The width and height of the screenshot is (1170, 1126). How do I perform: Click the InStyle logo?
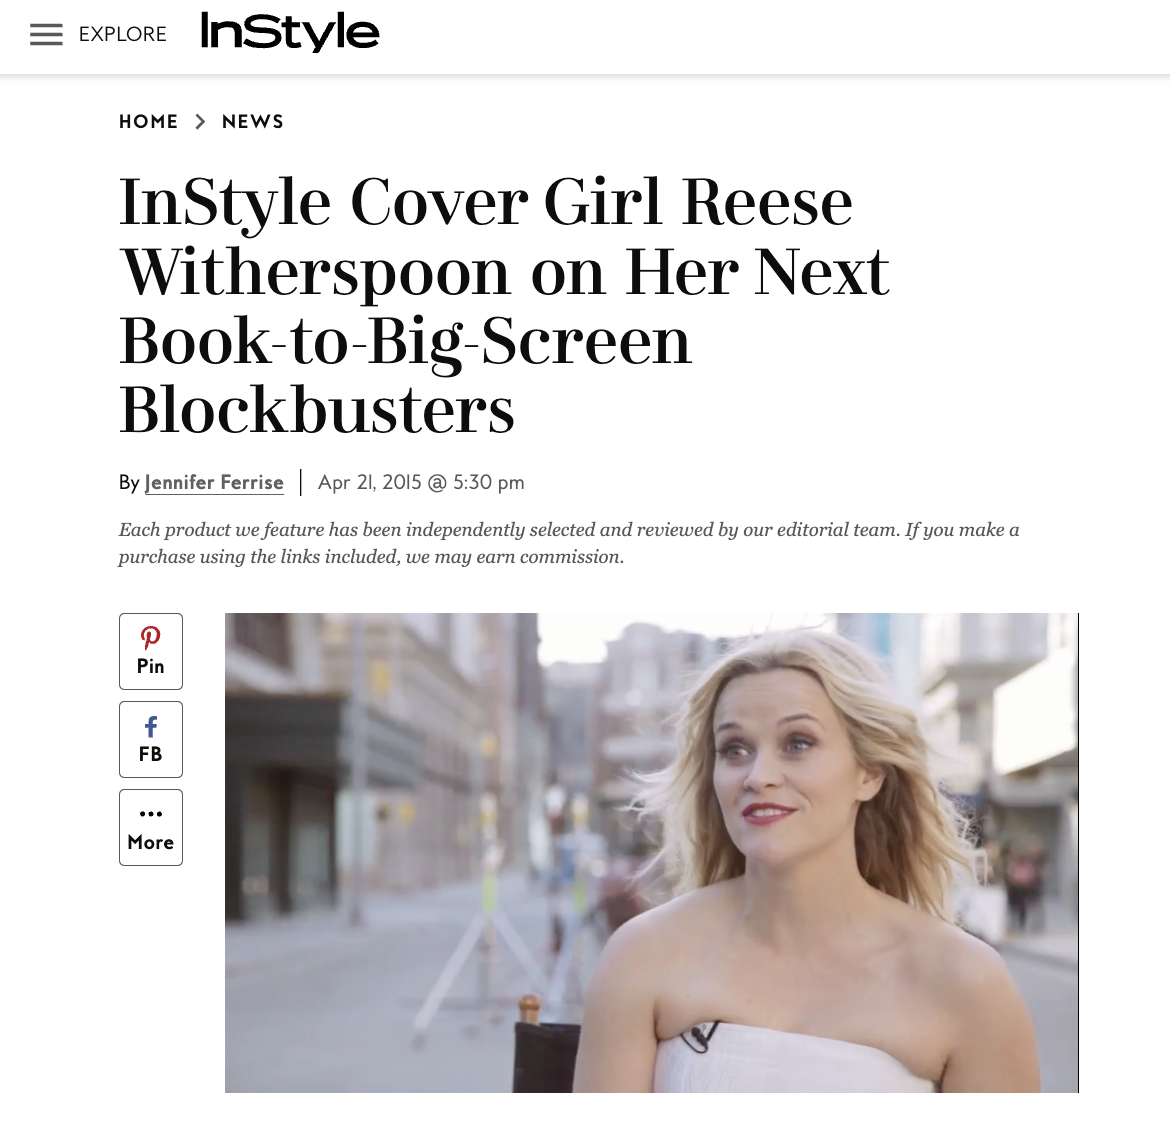289,31
